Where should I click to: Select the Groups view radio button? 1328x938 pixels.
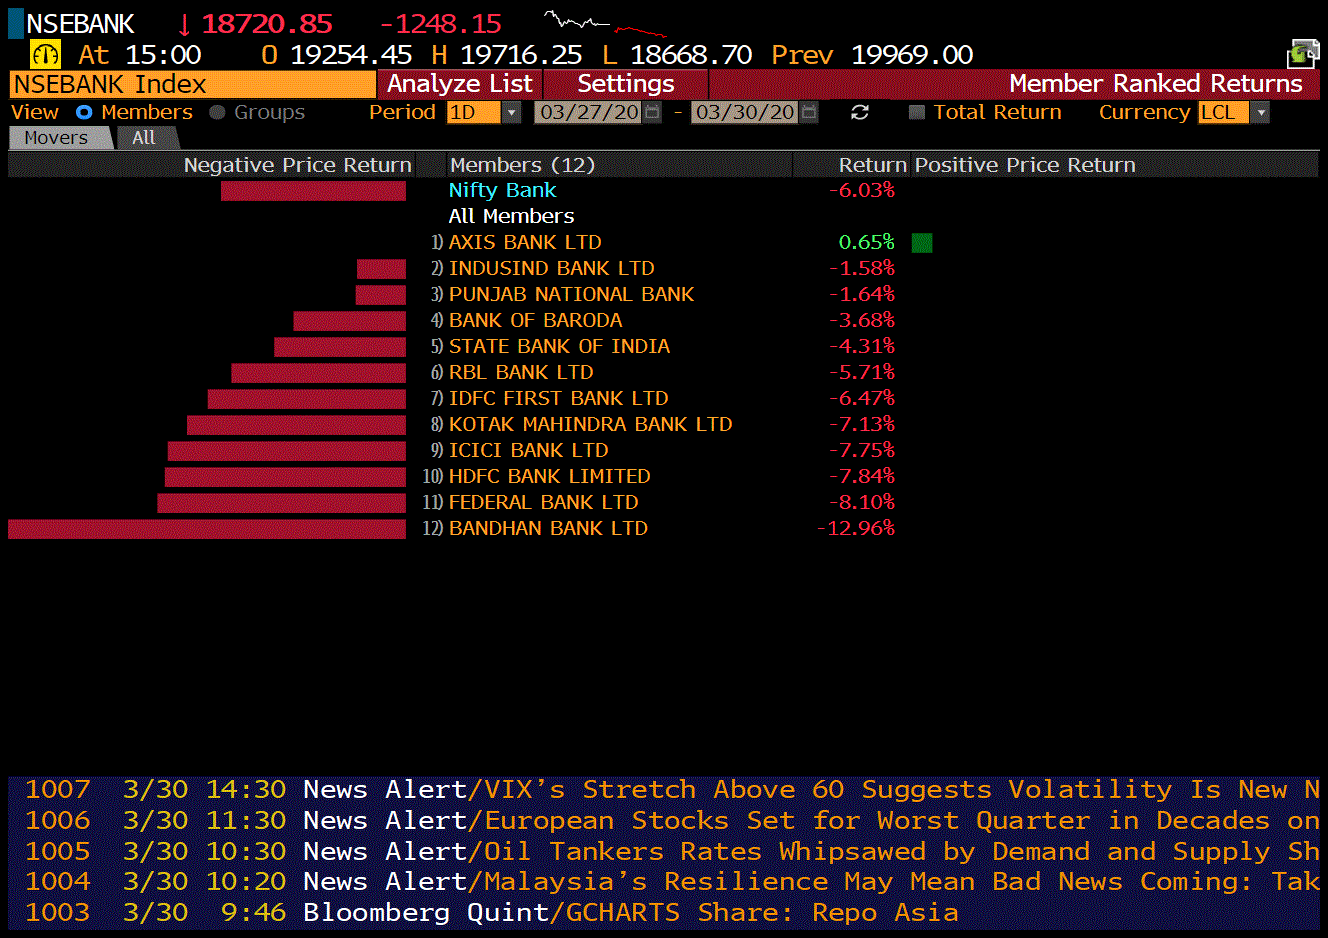217,113
